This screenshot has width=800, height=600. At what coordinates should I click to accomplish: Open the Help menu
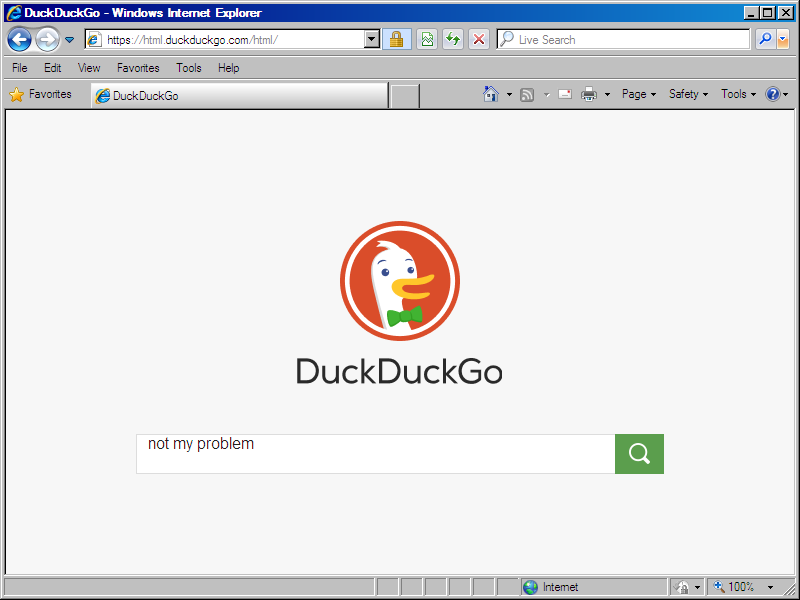pos(229,68)
